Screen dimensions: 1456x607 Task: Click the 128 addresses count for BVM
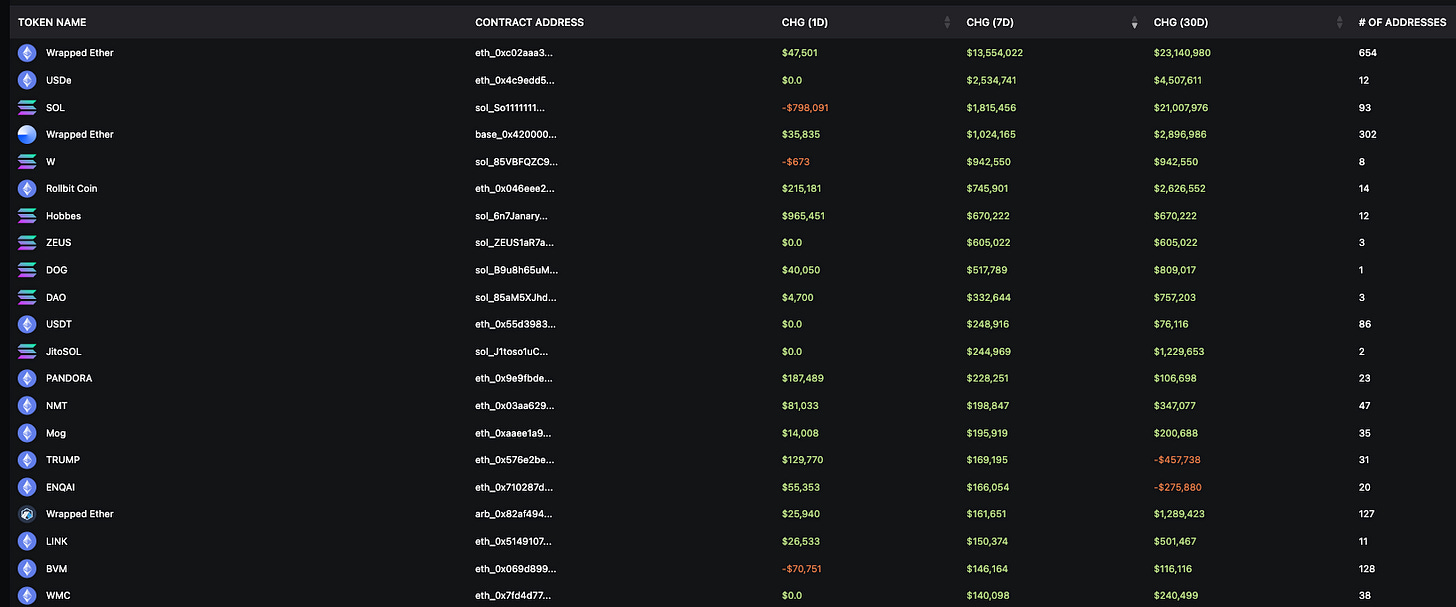click(1367, 568)
